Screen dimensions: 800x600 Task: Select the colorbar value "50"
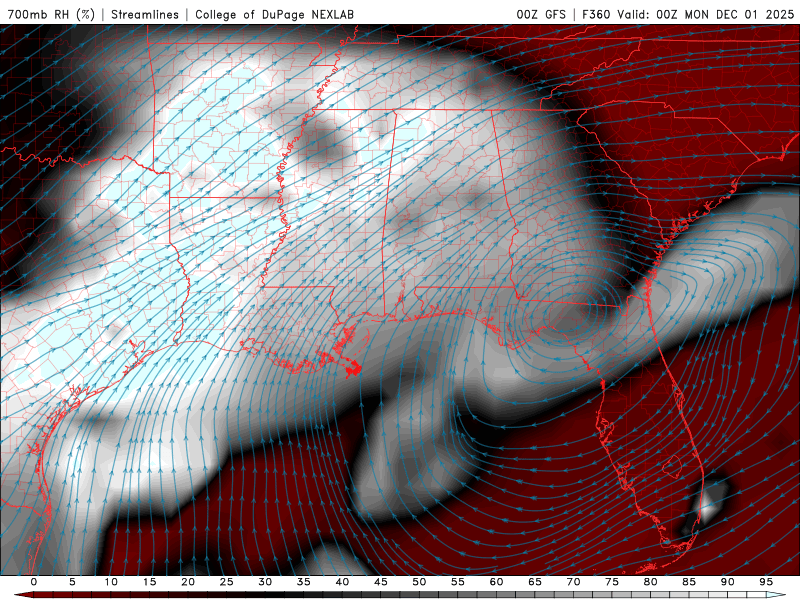point(419,582)
